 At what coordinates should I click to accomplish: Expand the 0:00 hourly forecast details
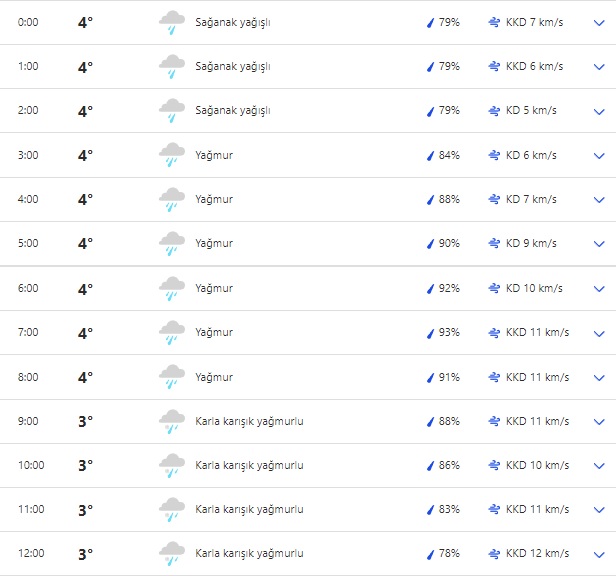[x=599, y=23]
